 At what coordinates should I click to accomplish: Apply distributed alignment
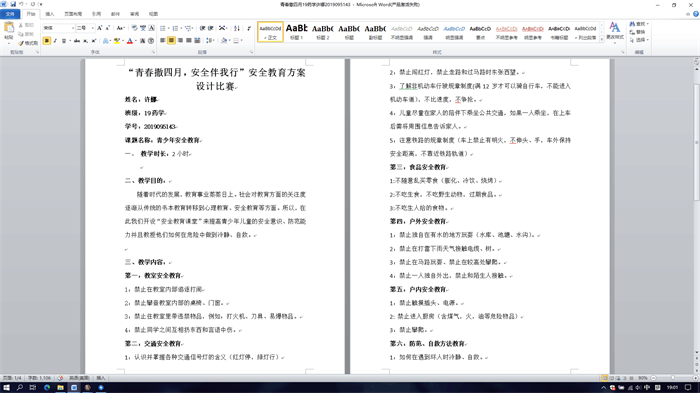pyautogui.click(x=197, y=41)
